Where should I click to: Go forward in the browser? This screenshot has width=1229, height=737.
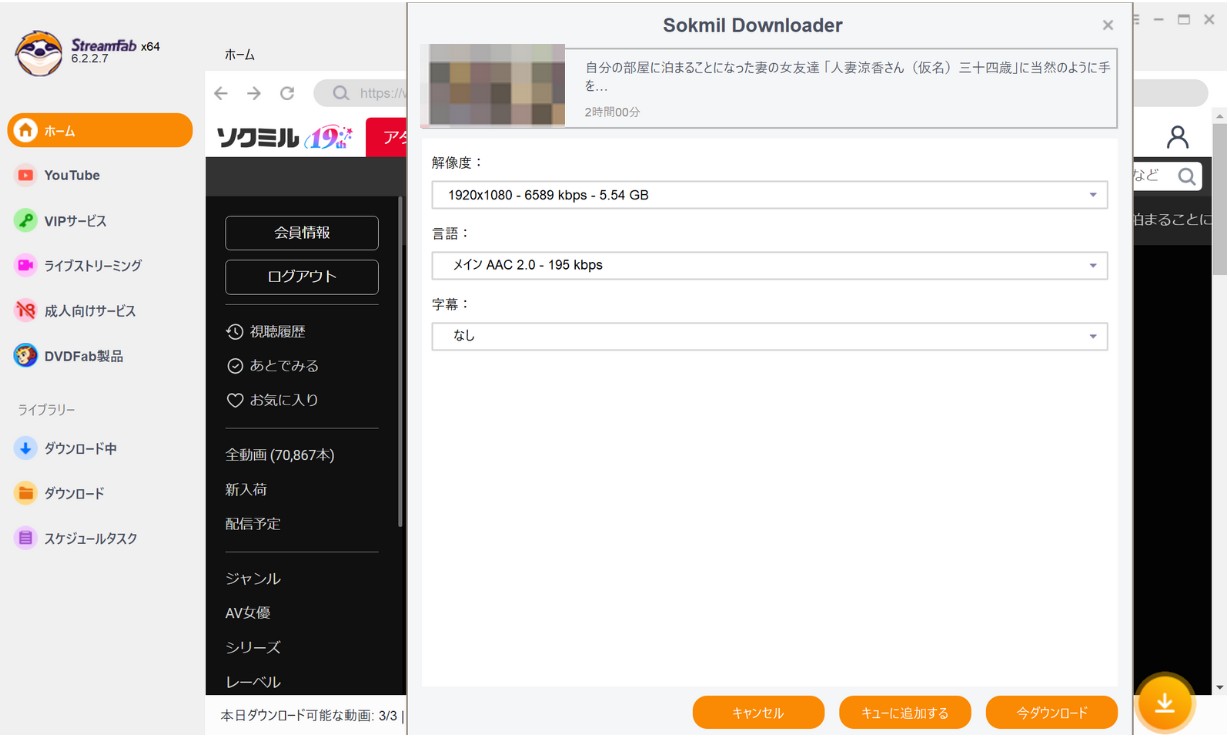pyautogui.click(x=254, y=93)
